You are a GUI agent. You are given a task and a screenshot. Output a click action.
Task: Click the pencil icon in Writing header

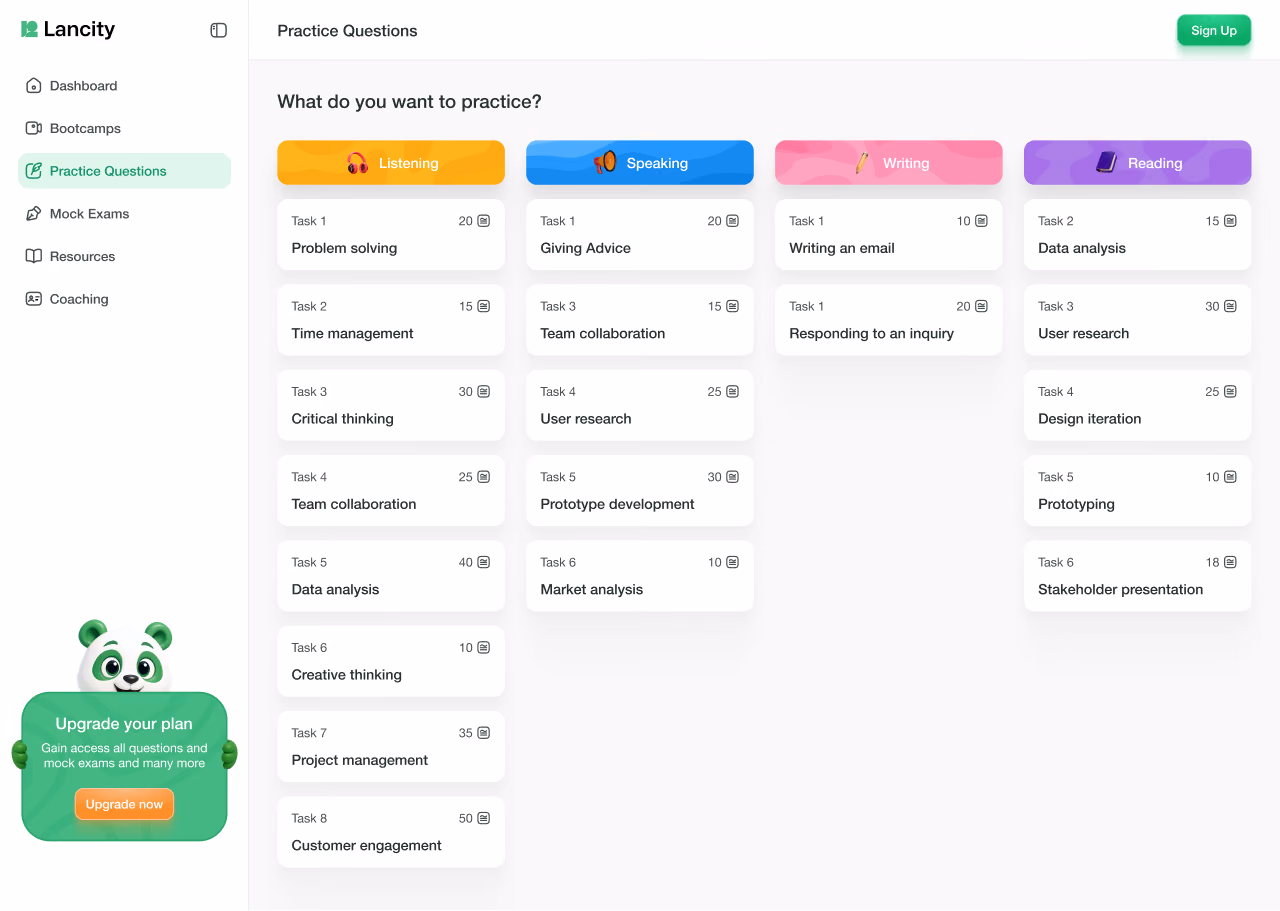pos(861,163)
